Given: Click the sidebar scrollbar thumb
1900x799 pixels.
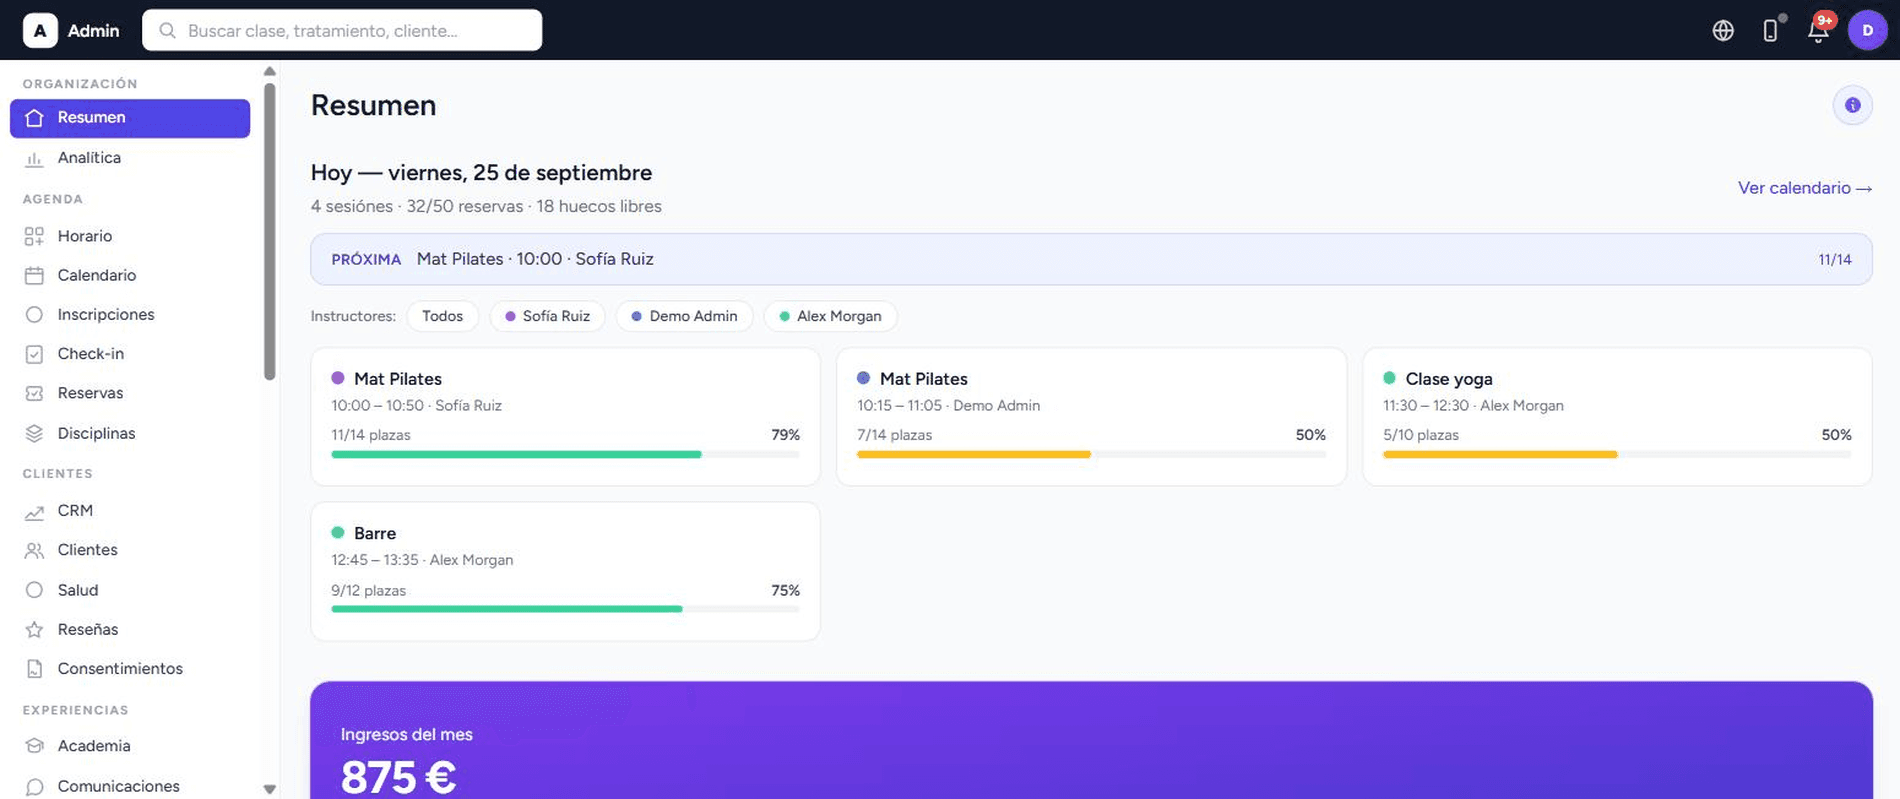Looking at the screenshot, I should click(269, 232).
